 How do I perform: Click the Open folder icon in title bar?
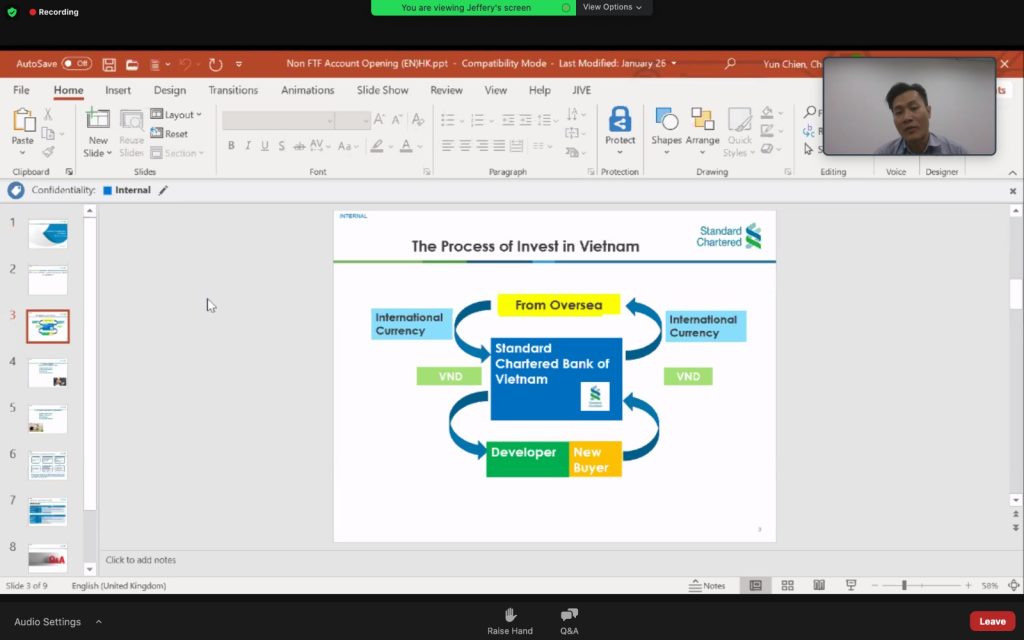[133, 64]
